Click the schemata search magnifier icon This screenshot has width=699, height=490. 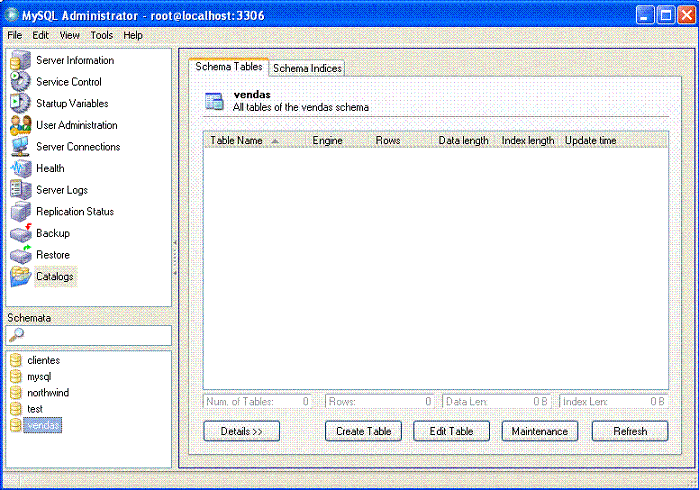coord(16,335)
